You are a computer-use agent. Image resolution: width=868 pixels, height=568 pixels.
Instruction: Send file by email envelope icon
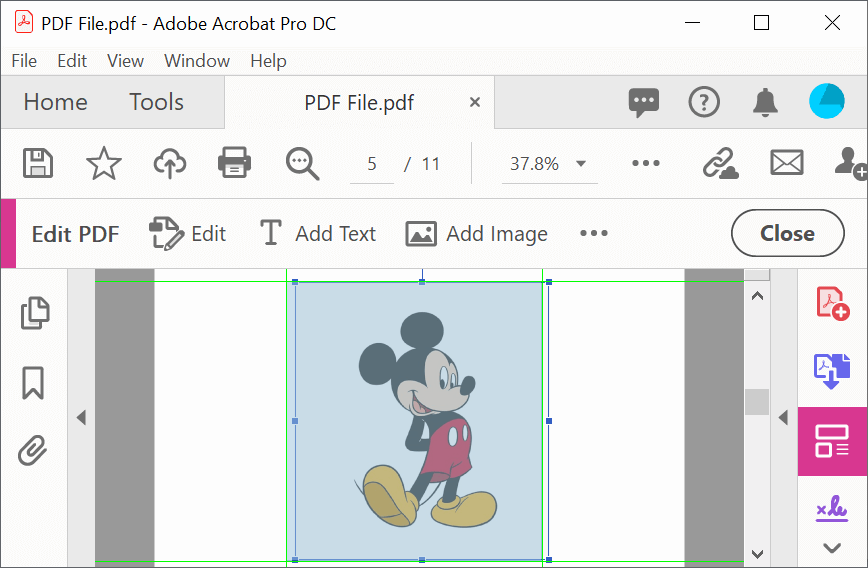[x=787, y=163]
